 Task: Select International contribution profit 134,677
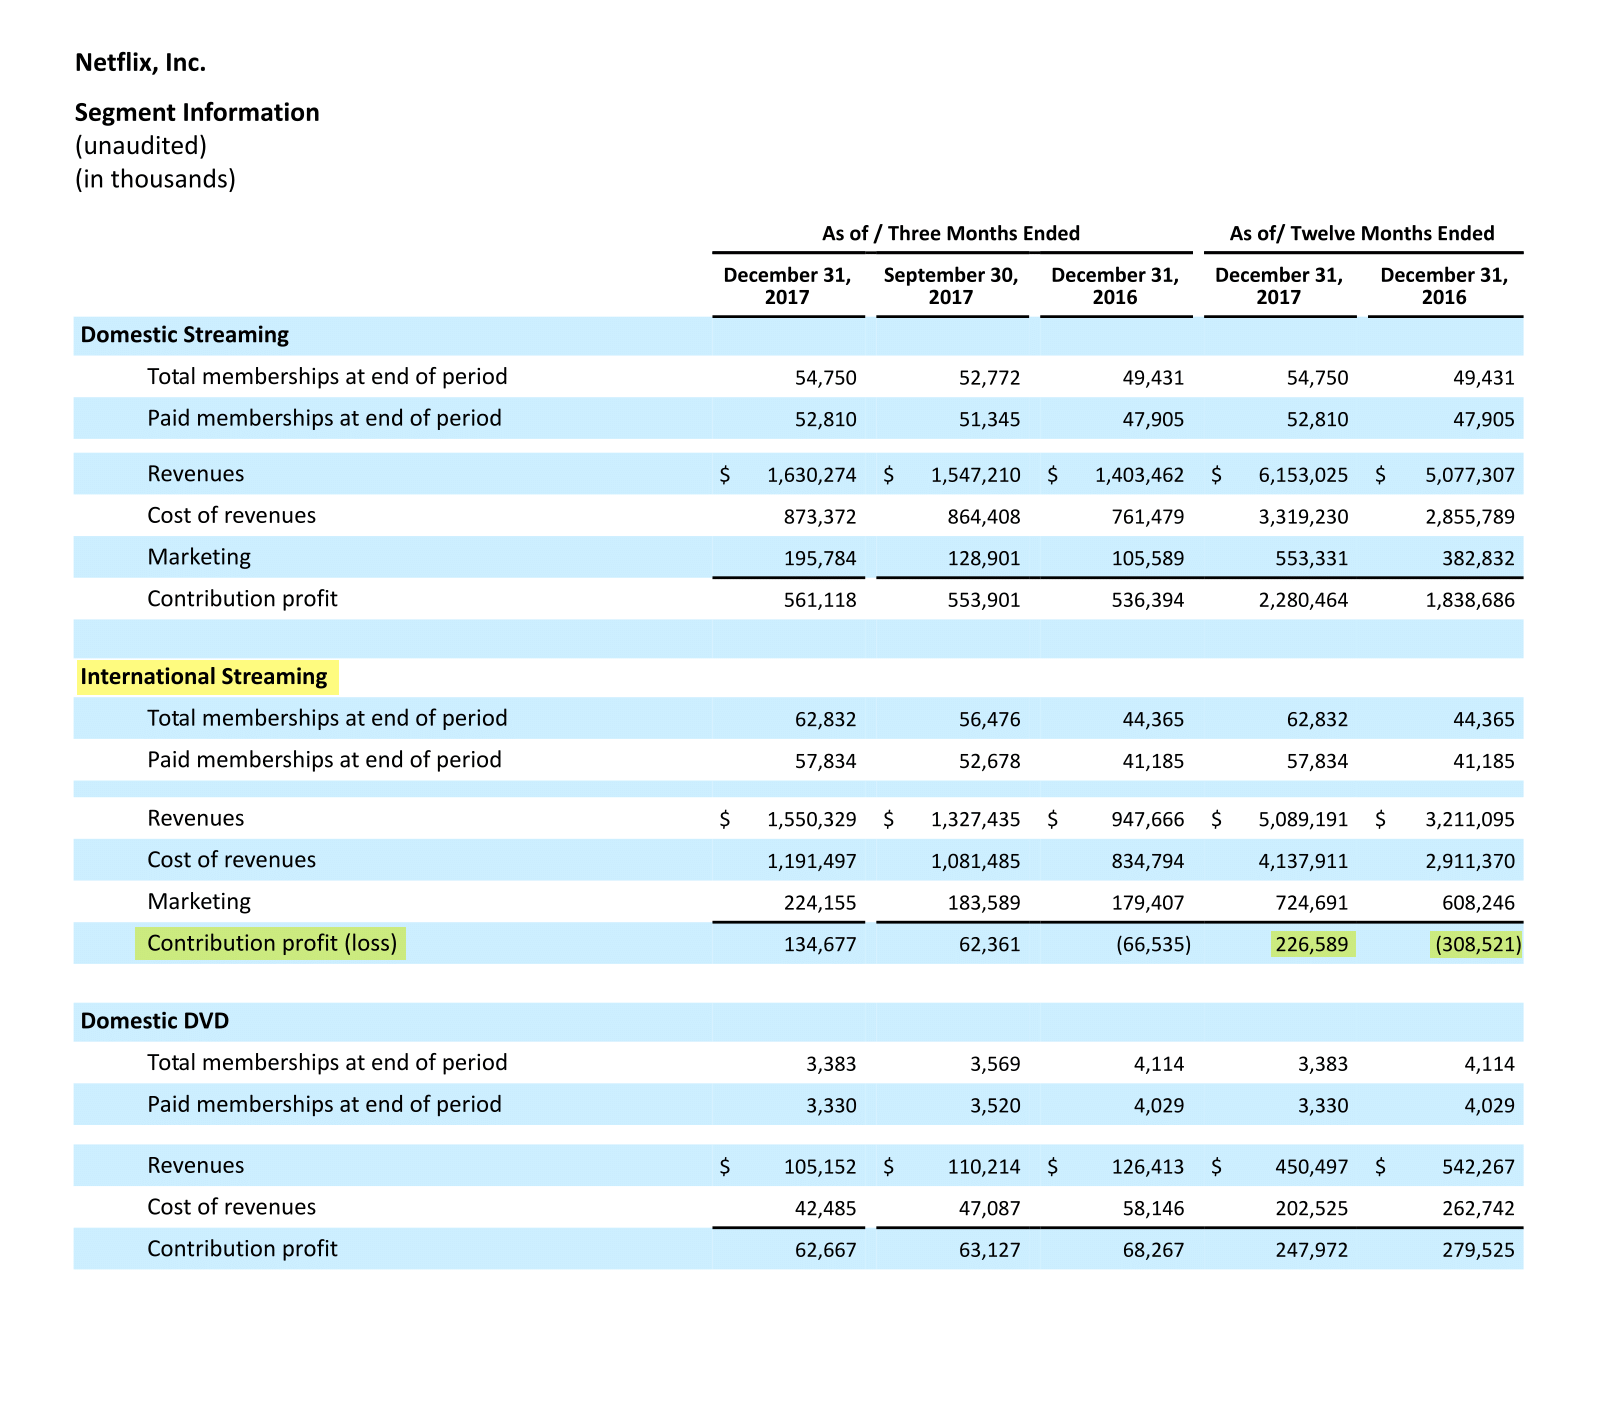point(820,944)
